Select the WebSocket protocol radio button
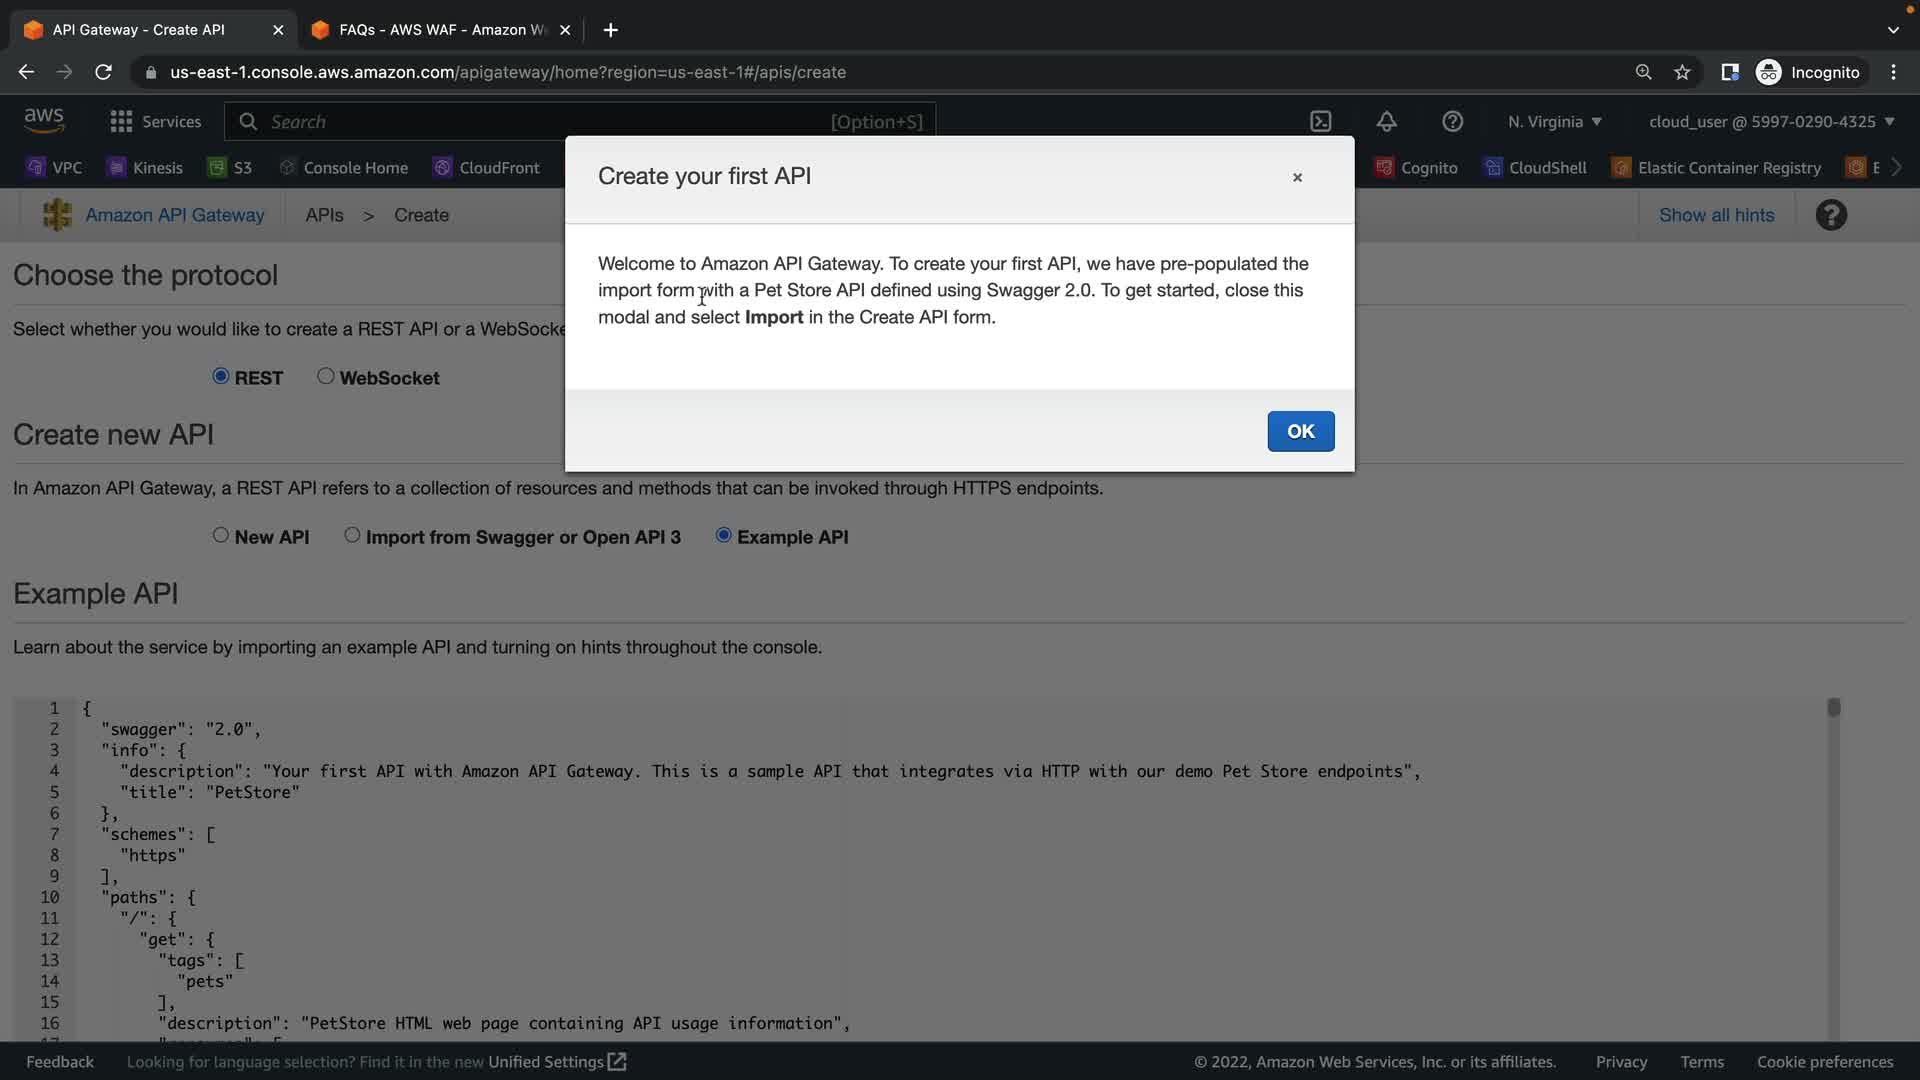Viewport: 1920px width, 1080px height. [x=326, y=376]
